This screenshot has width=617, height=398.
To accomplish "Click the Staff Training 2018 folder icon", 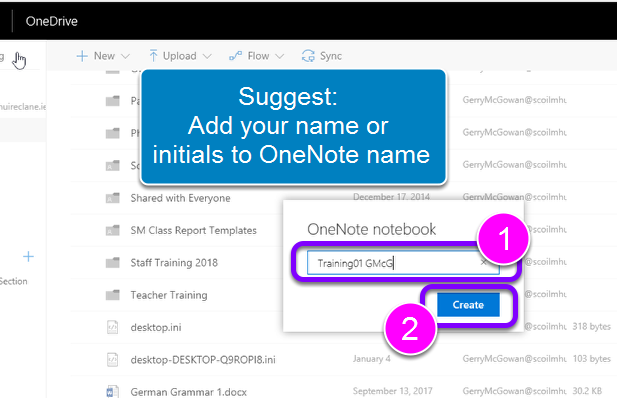I will pos(113,262).
